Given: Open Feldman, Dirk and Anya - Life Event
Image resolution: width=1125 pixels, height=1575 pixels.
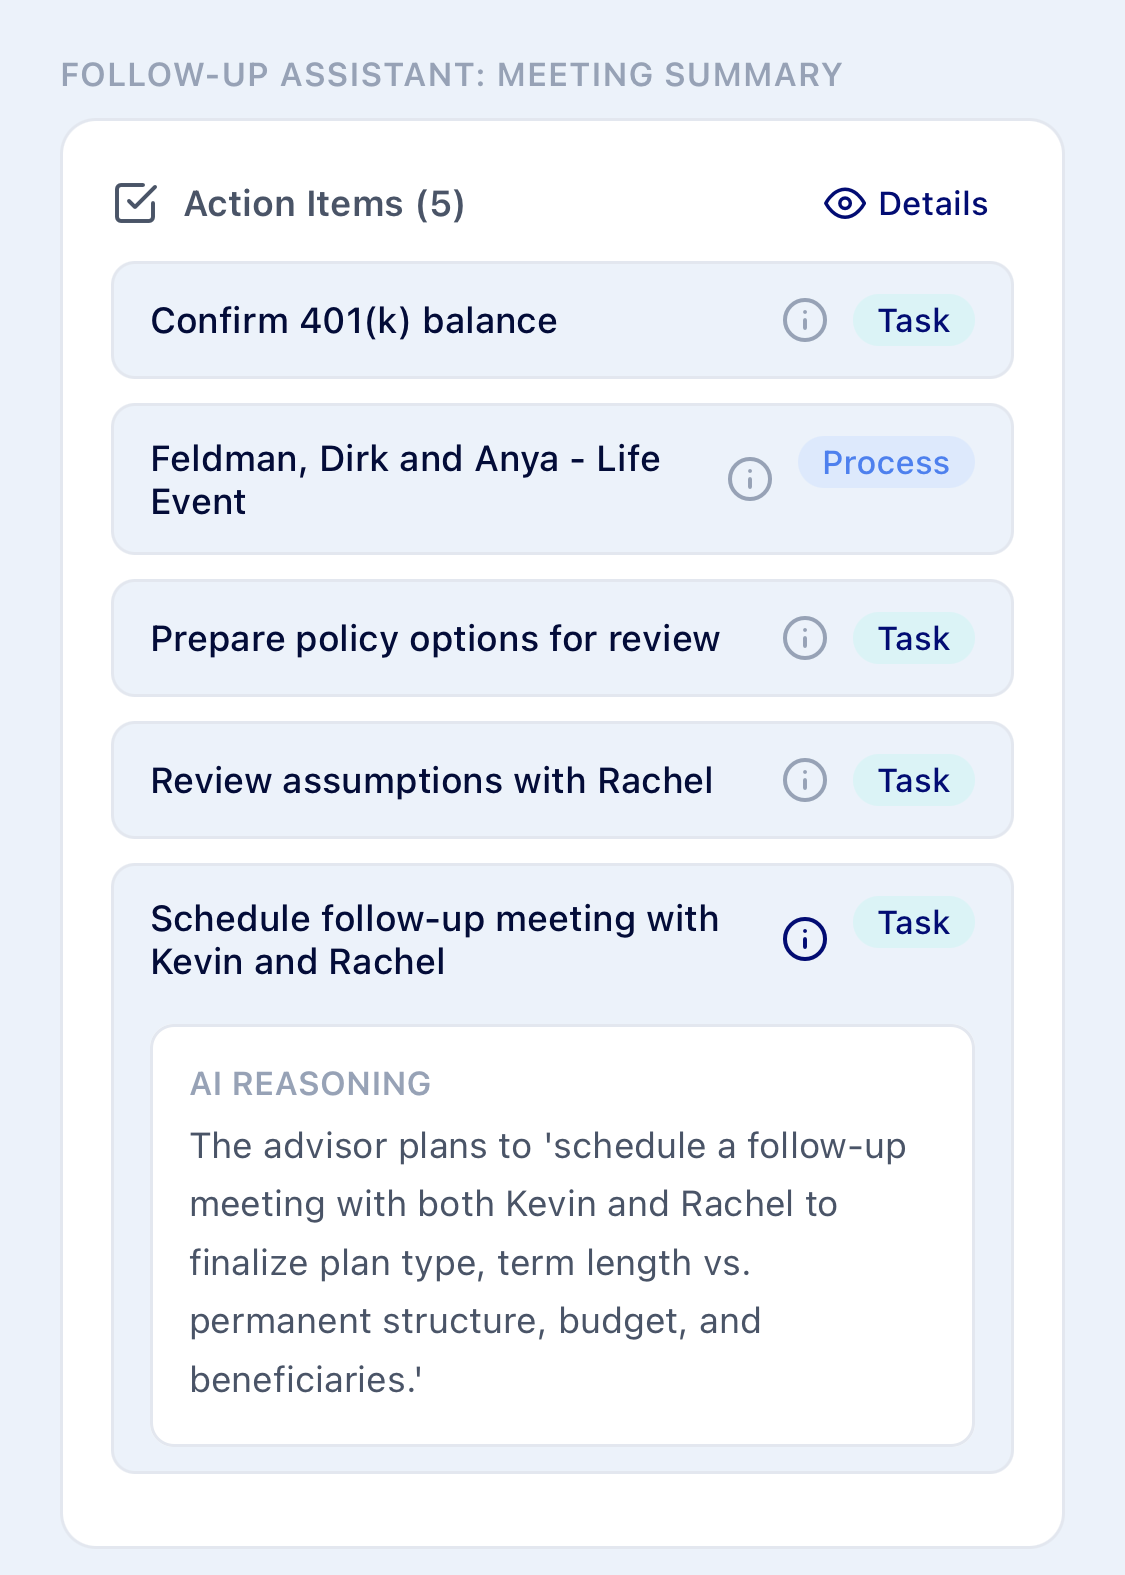Looking at the screenshot, I should pyautogui.click(x=562, y=479).
